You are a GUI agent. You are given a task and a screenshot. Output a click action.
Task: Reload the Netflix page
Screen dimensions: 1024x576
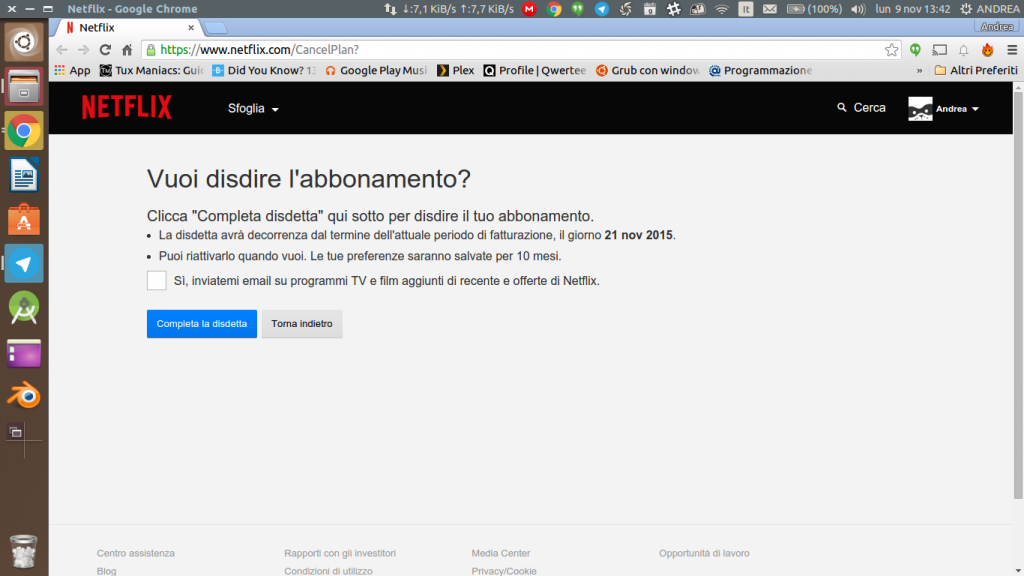(x=105, y=50)
